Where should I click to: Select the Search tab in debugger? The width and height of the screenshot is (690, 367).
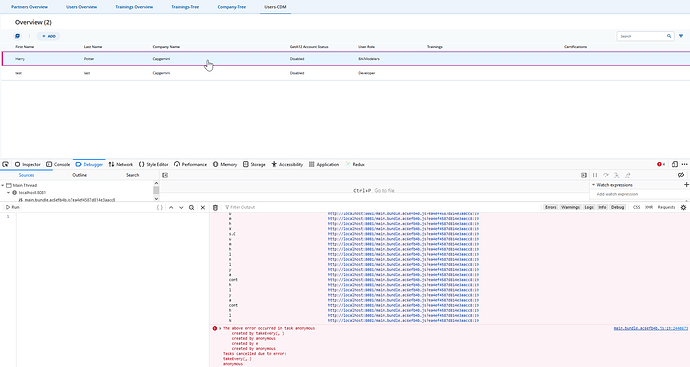point(132,175)
